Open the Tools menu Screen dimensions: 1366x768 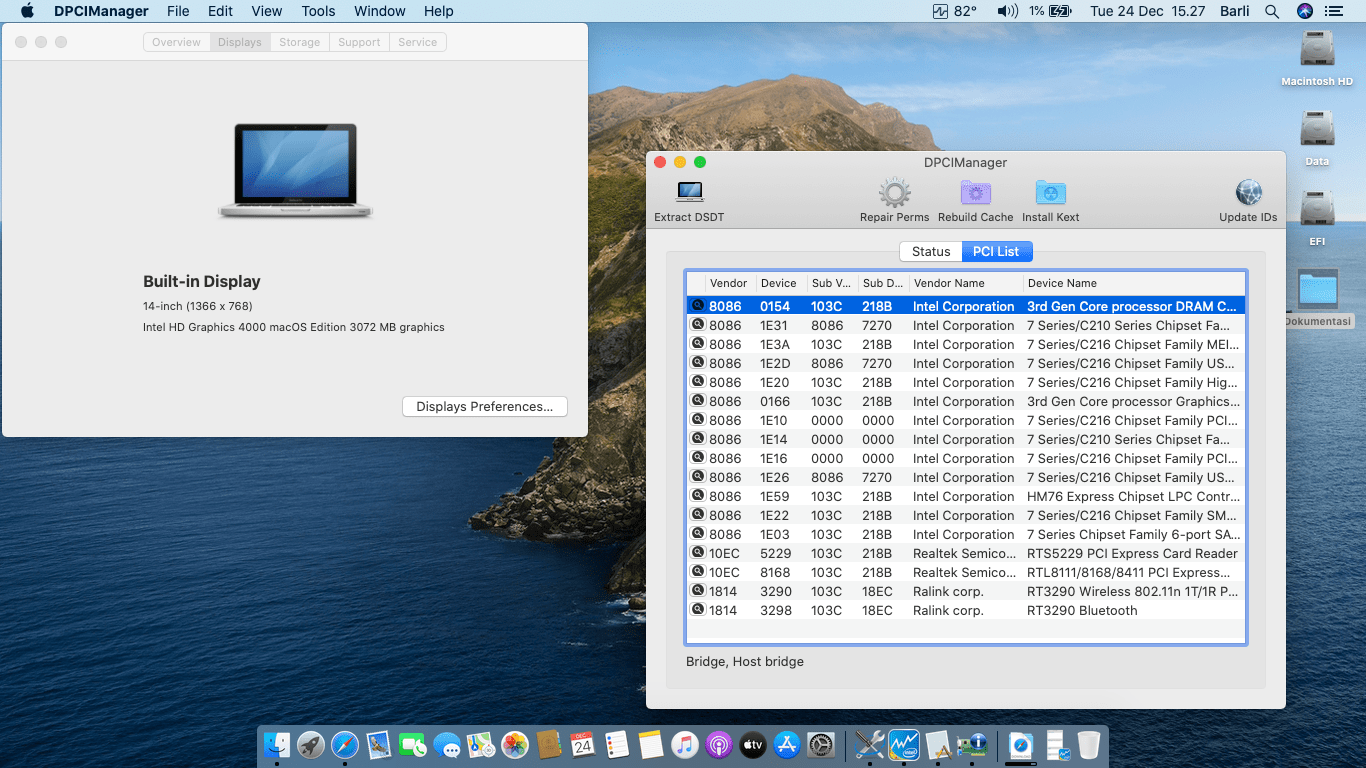click(x=318, y=11)
